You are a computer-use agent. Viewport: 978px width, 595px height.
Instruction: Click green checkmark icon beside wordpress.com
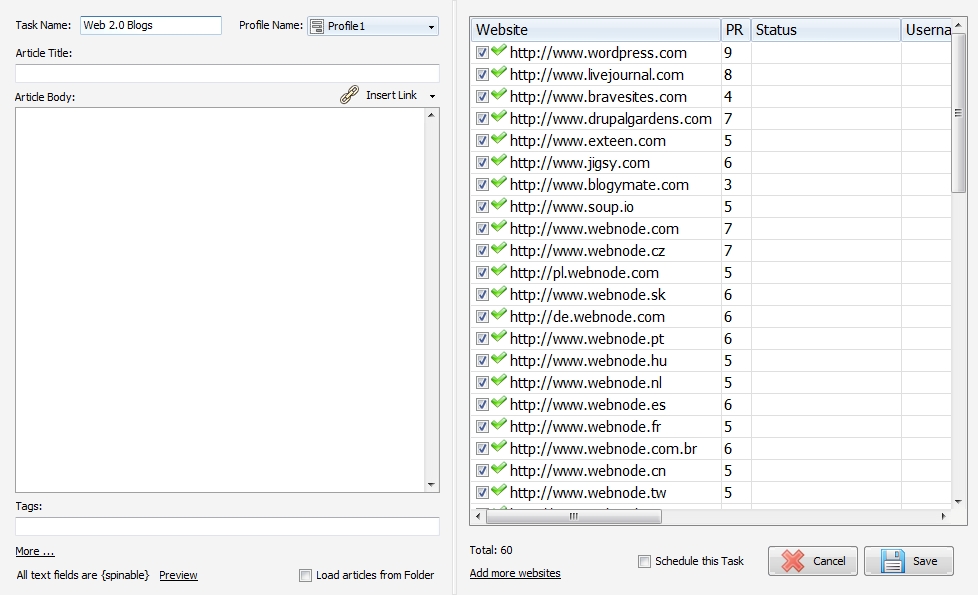pyautogui.click(x=498, y=51)
